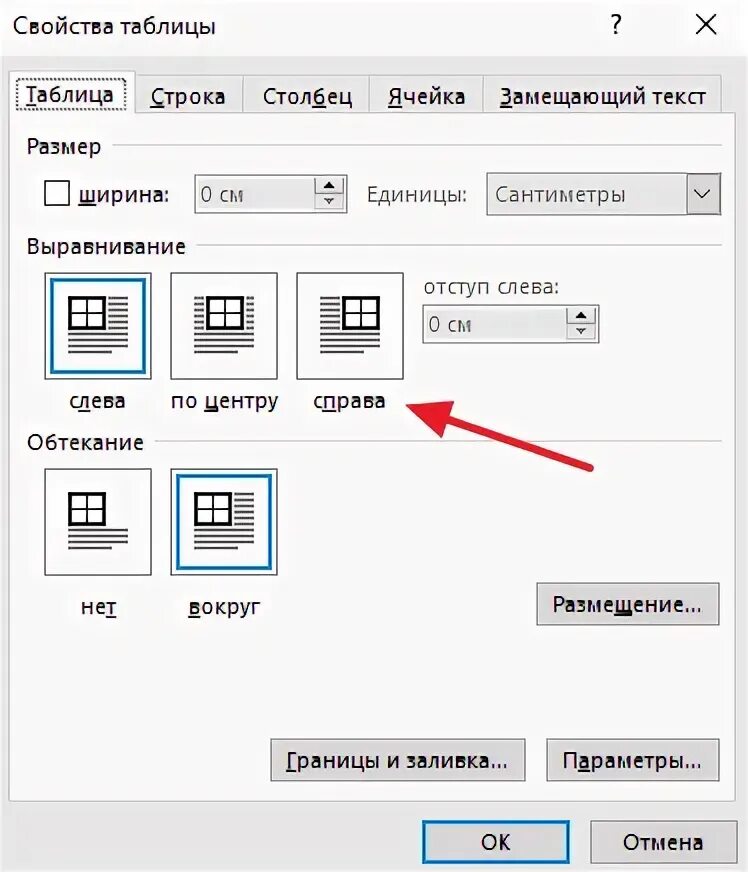Select «вокруг» text wrapping icon
This screenshot has height=872, width=748.
[224, 522]
